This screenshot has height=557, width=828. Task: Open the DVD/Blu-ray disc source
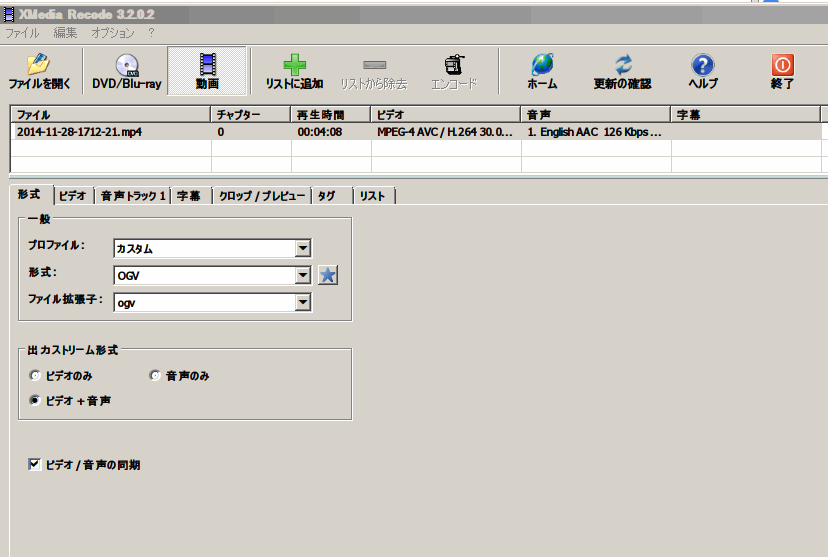[x=127, y=71]
